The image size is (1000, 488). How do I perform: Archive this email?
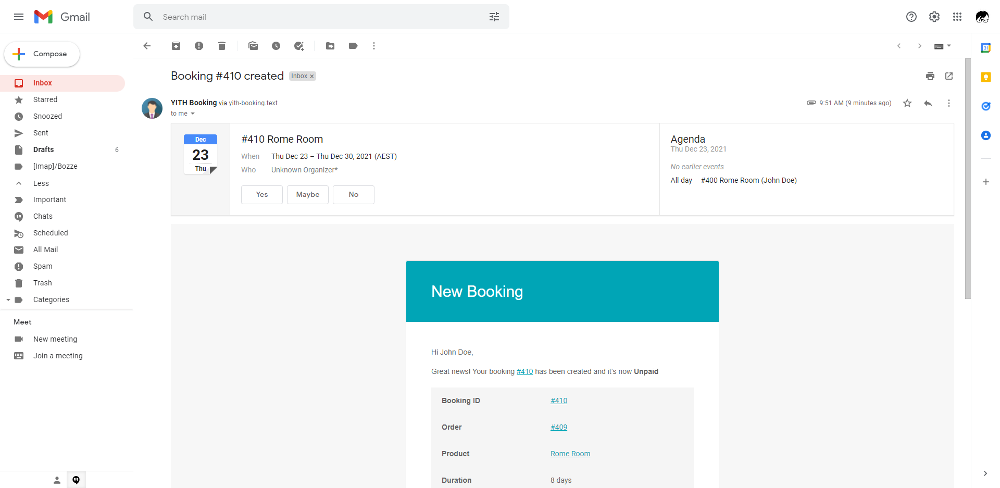coord(176,46)
